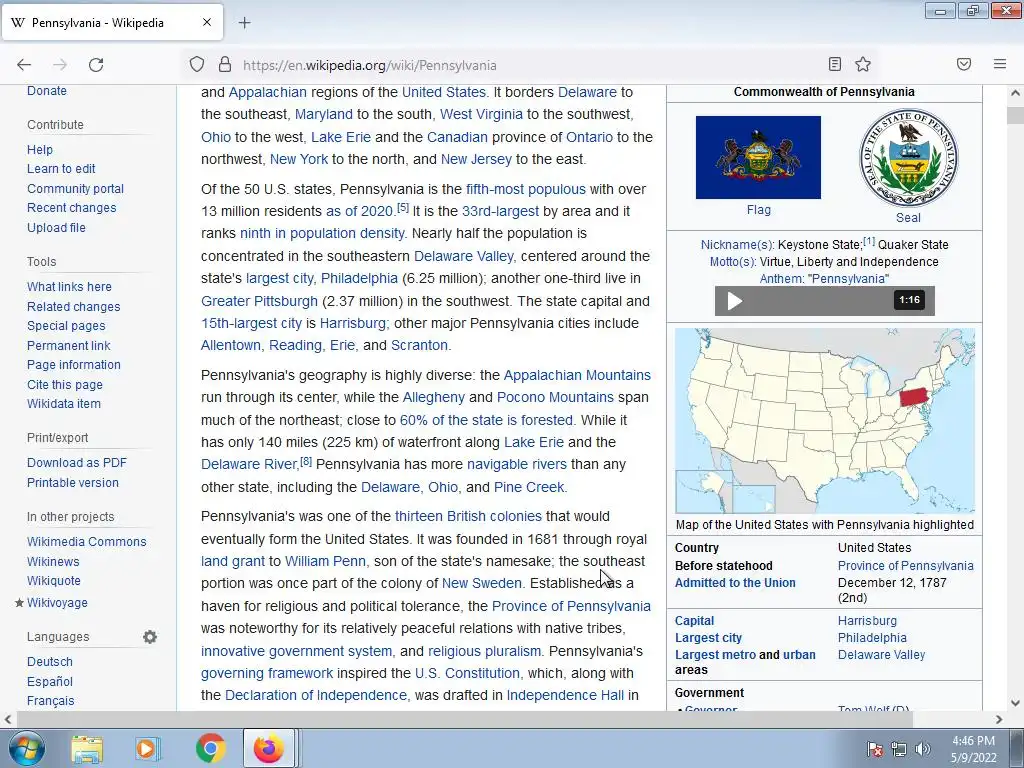Open Firefox application menu
The image size is (1024, 768).
click(1000, 64)
